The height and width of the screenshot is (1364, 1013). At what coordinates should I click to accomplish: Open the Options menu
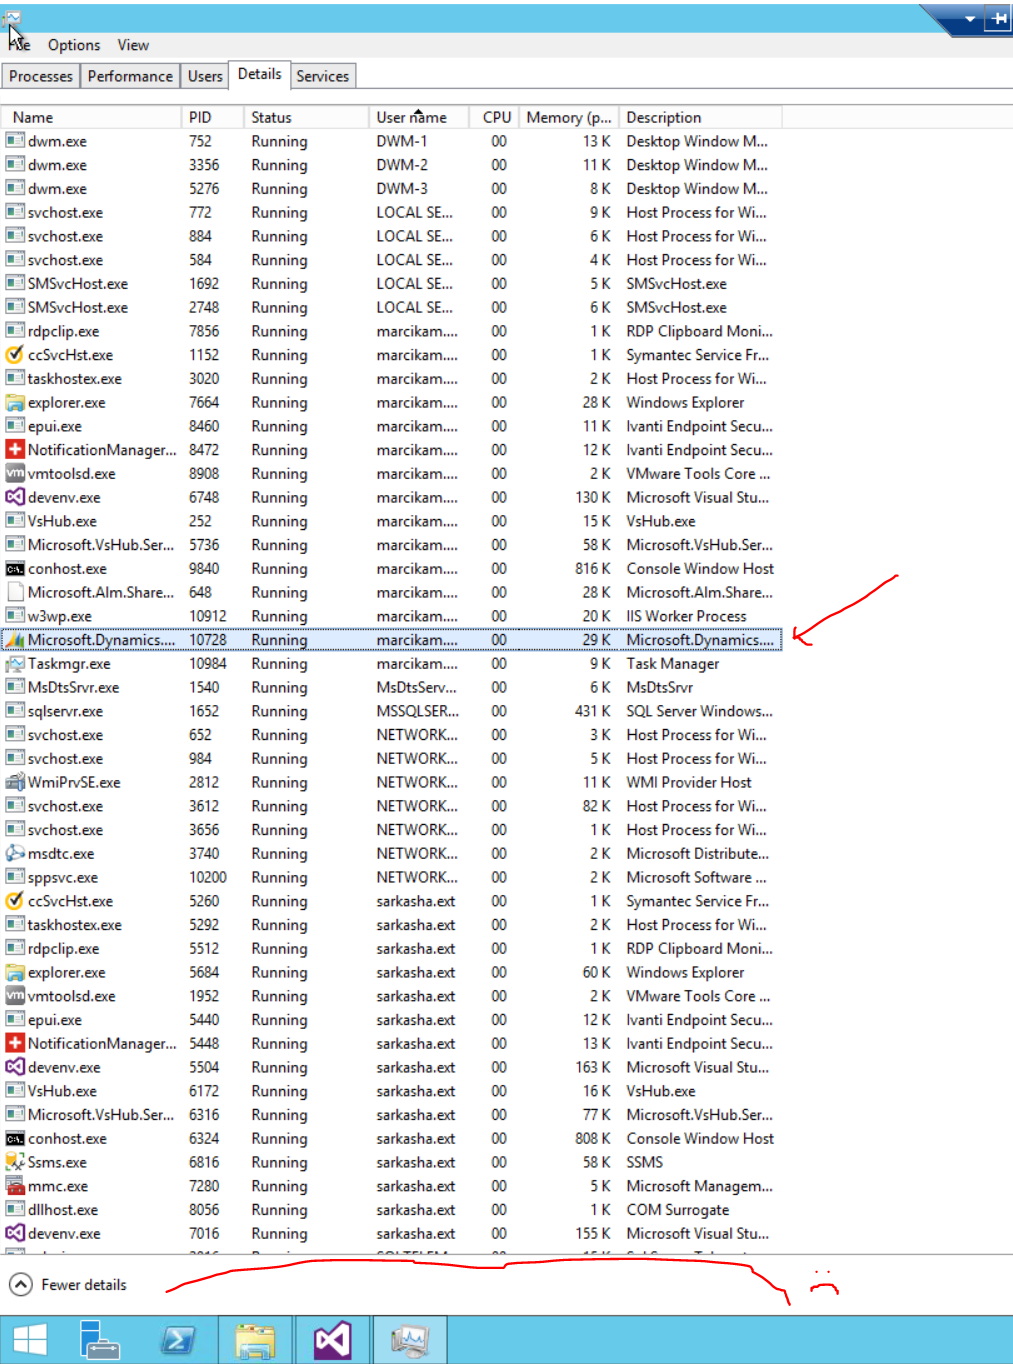tap(74, 45)
